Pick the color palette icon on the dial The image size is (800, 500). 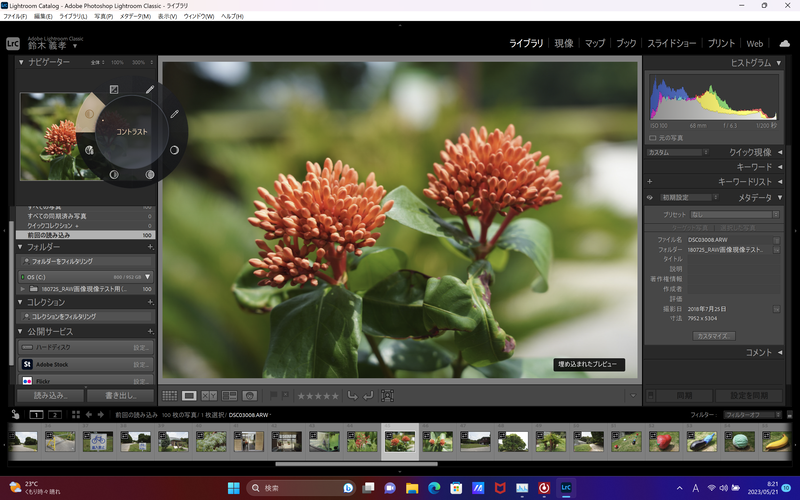coord(89,150)
